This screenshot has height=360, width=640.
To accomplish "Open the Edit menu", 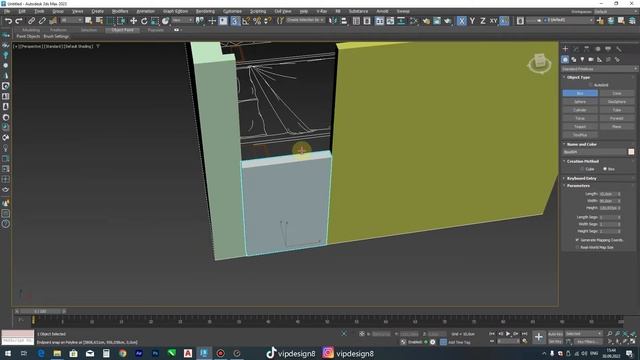I will pyautogui.click(x=22, y=11).
